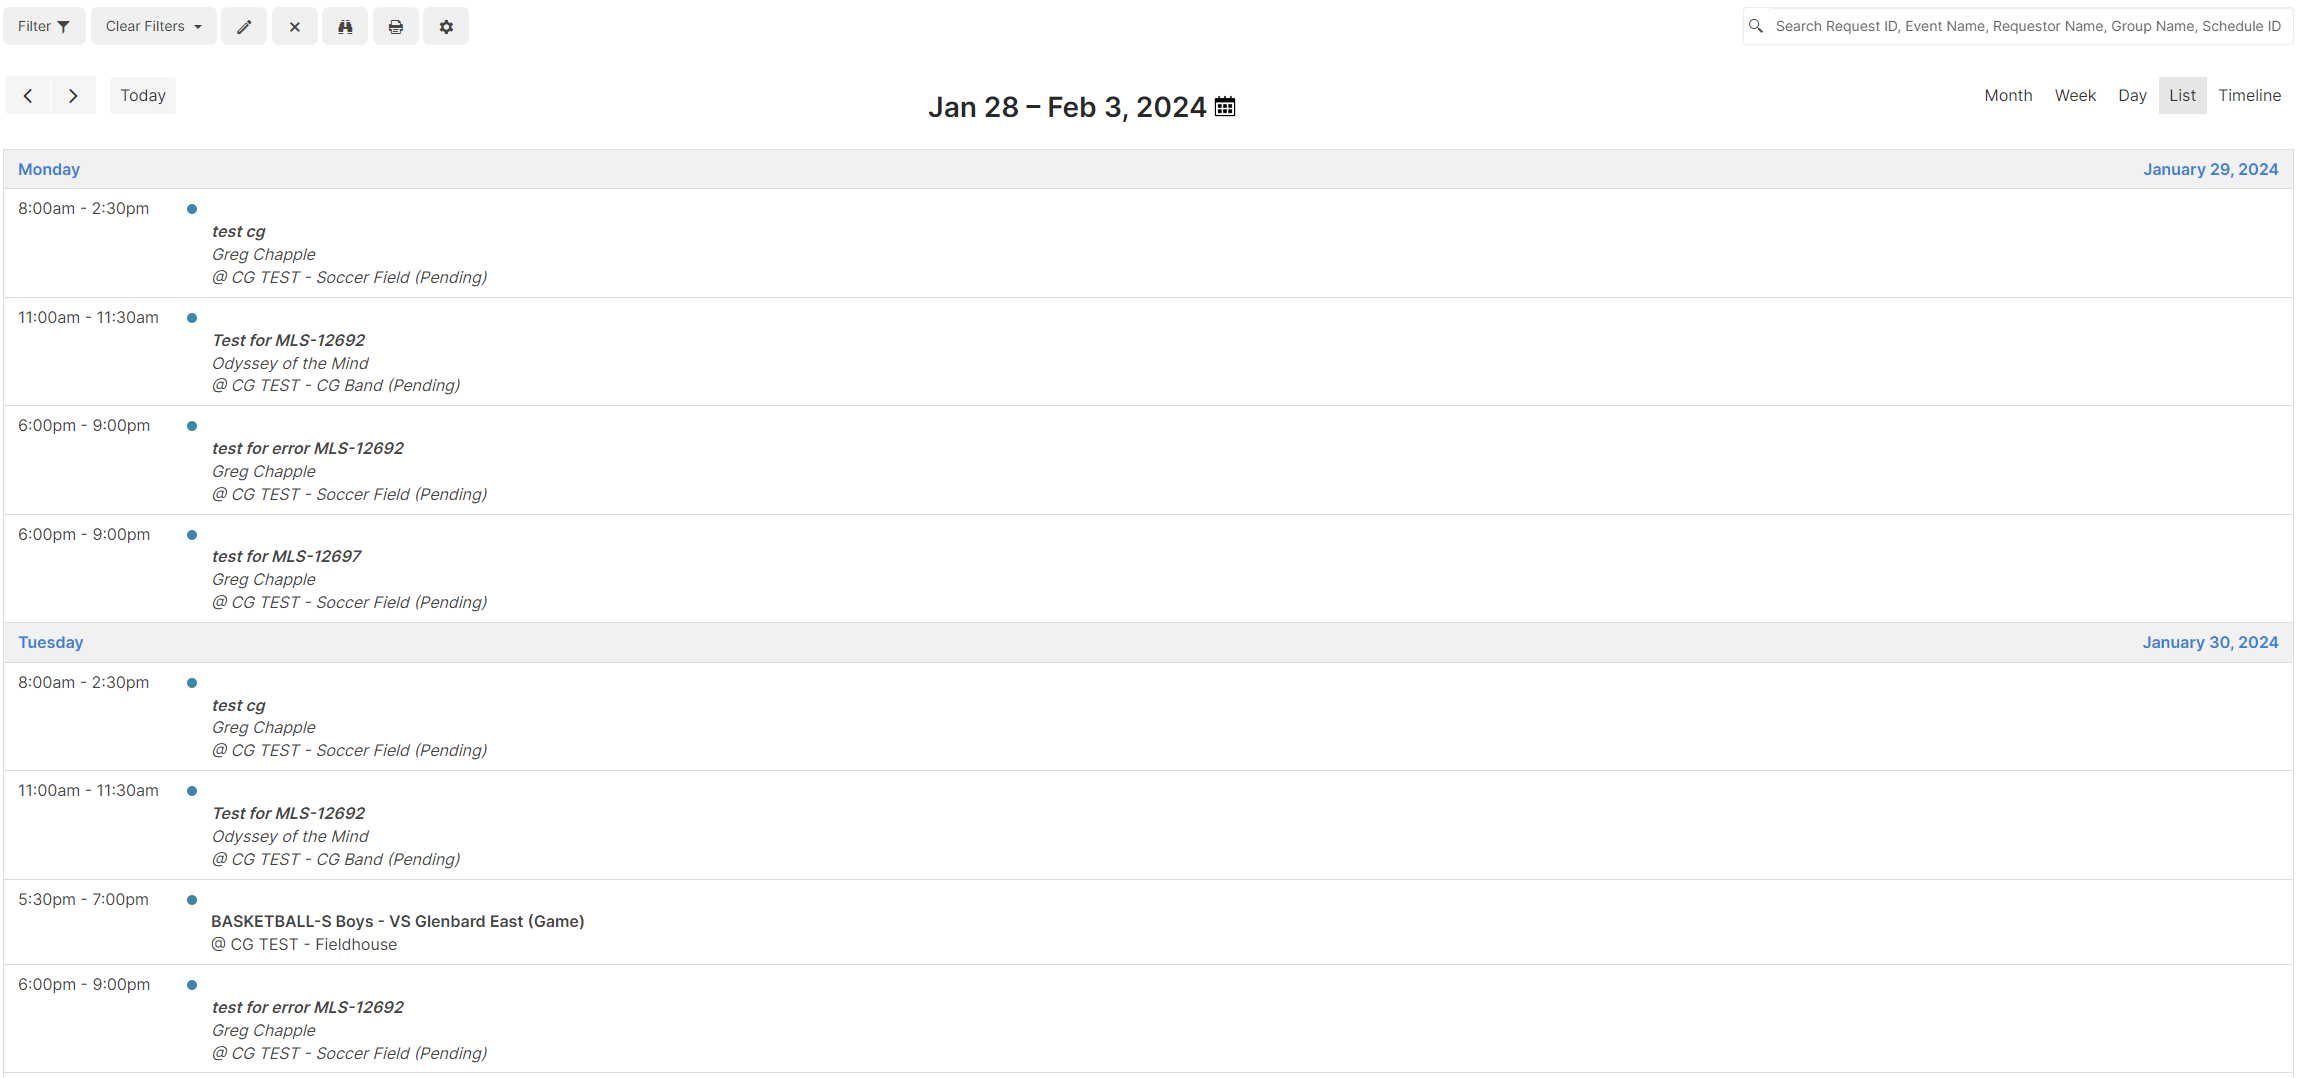Expand the Clear Filters dropdown
The image size is (2306, 1078).
(x=152, y=26)
